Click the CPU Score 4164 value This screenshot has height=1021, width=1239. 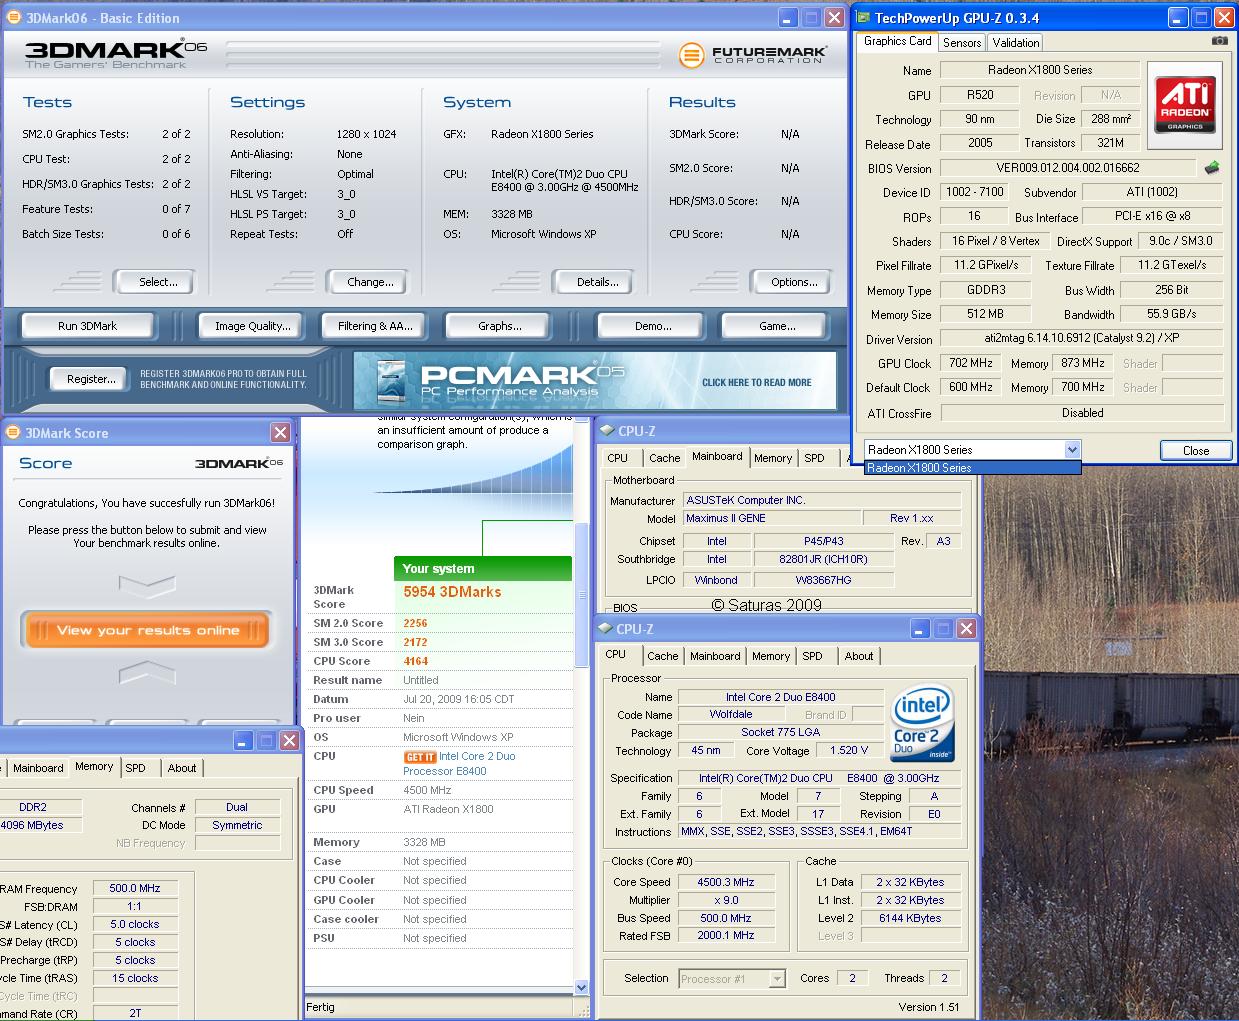[416, 661]
